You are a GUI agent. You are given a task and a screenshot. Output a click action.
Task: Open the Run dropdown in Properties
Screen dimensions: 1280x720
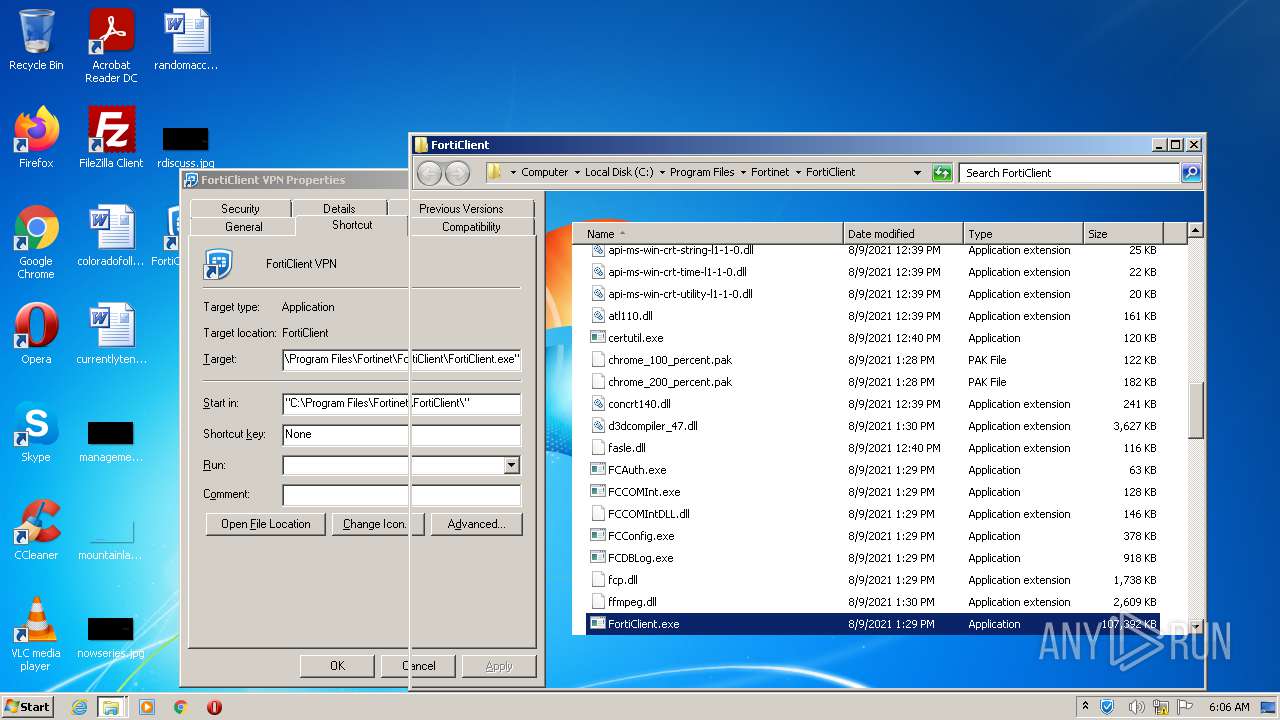(511, 465)
